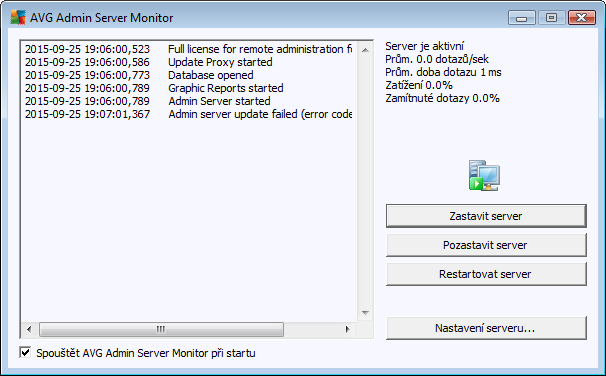This screenshot has width=606, height=376.
Task: Click the 'Zatížení 0.0%' load value
Action: [419, 85]
